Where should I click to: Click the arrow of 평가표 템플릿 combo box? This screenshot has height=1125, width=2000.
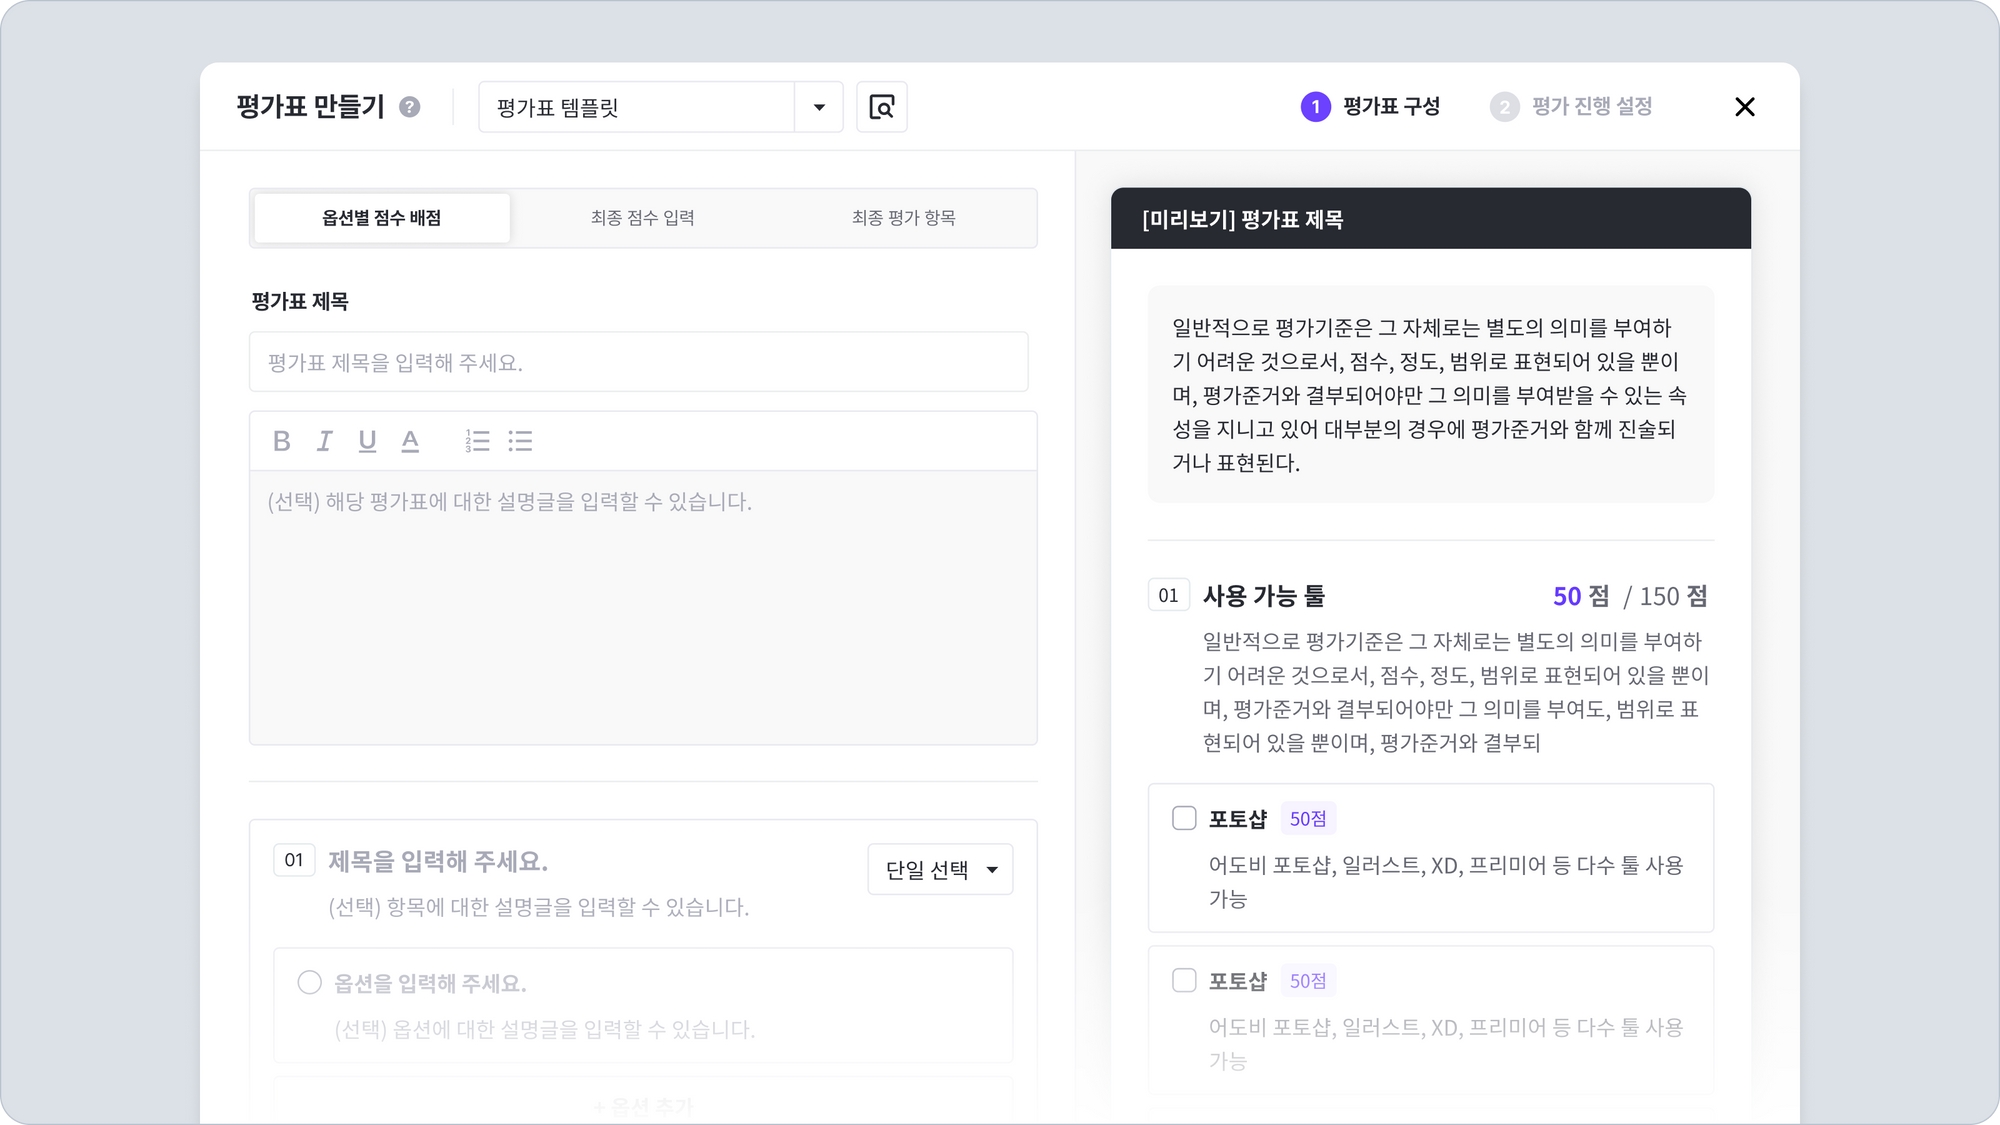(x=819, y=107)
